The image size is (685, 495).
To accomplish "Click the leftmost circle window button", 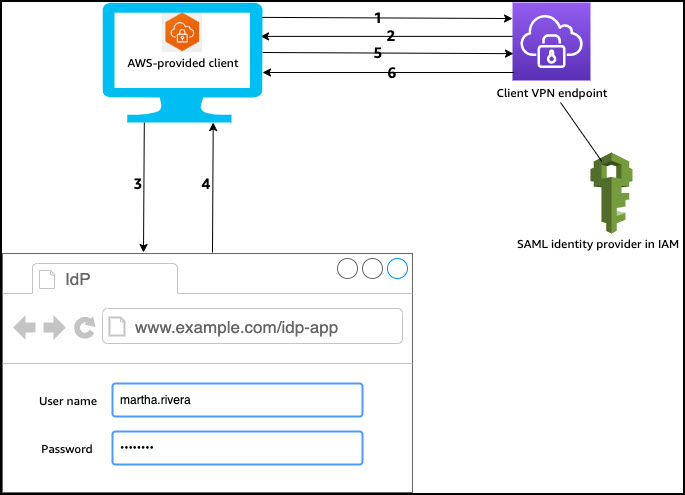I will pyautogui.click(x=347, y=269).
